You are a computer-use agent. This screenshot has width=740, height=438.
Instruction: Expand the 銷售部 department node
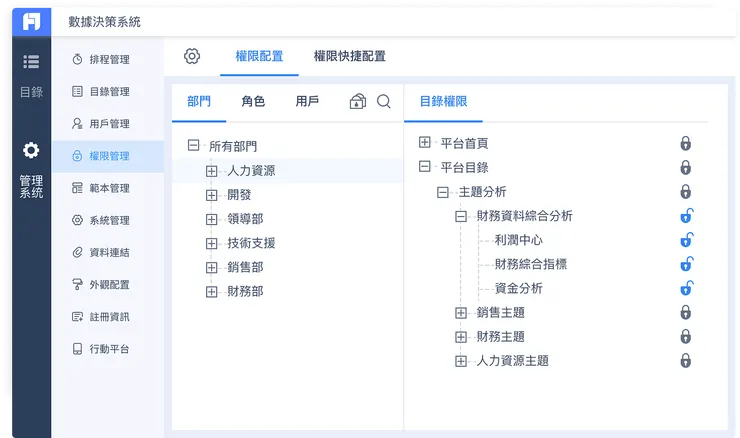pos(211,268)
